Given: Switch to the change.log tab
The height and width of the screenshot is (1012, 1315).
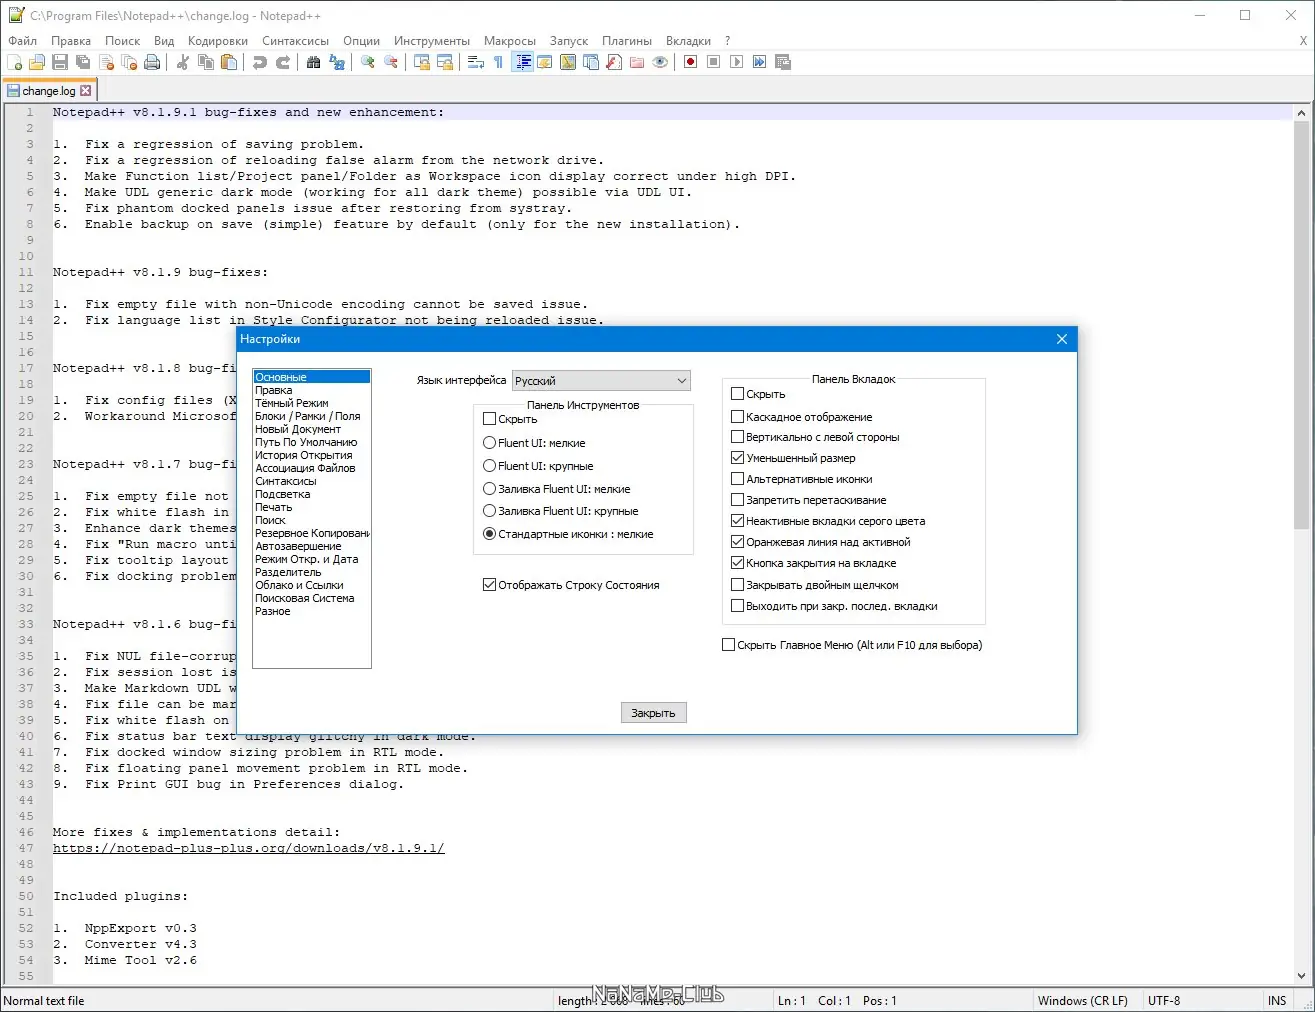Looking at the screenshot, I should pos(49,91).
